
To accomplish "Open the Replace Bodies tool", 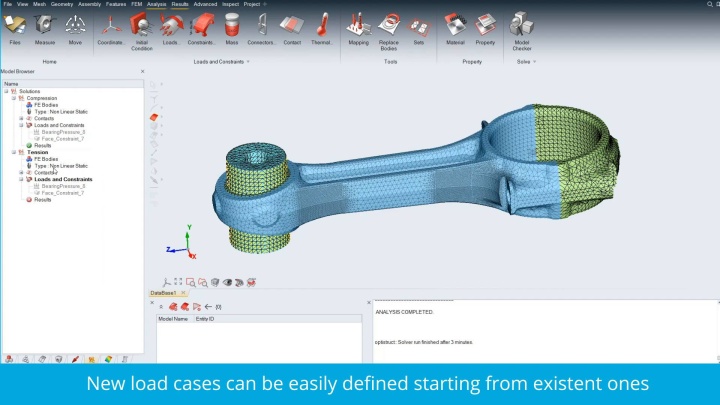I will pyautogui.click(x=389, y=32).
